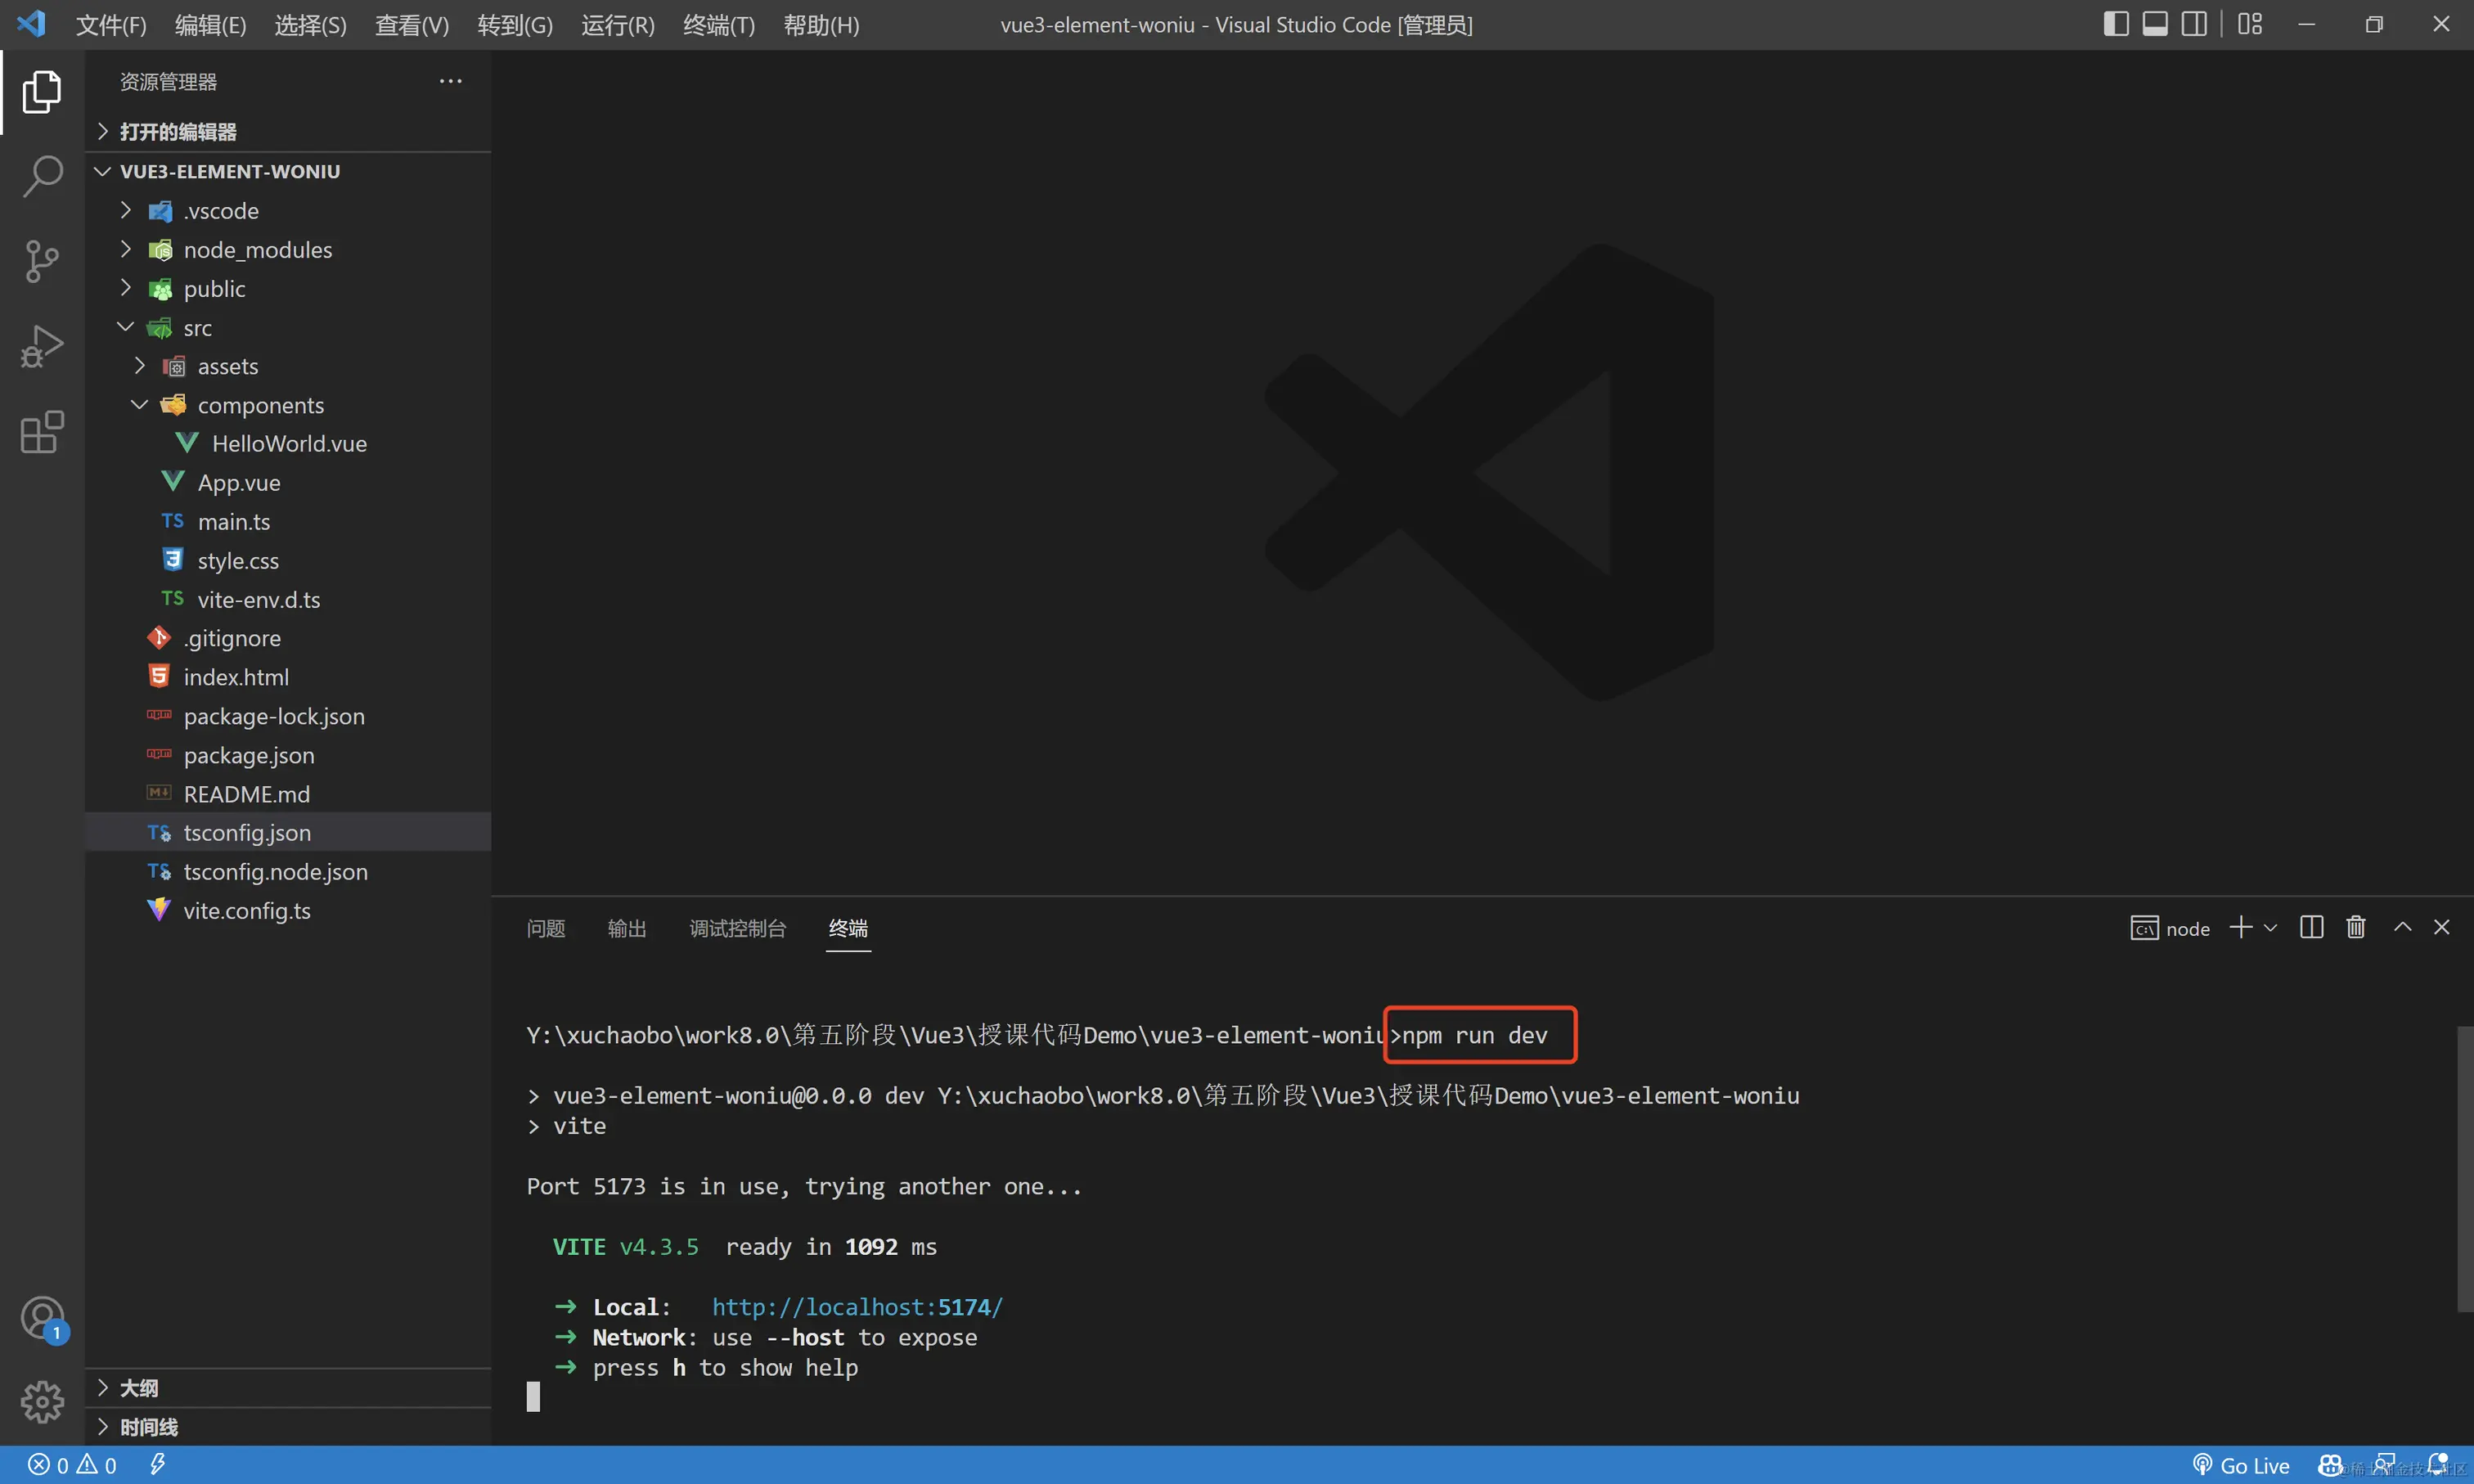
Task: Collapse the components folder
Action: [x=260, y=405]
